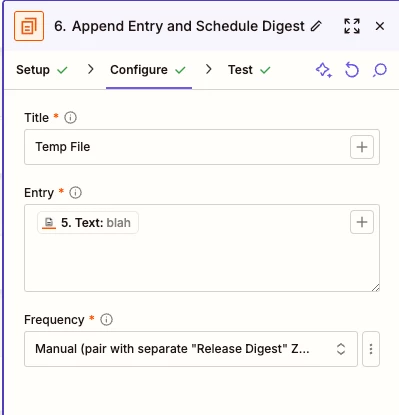This screenshot has height=415, width=399.
Task: Show info tooltip for Title field
Action: pyautogui.click(x=70, y=117)
